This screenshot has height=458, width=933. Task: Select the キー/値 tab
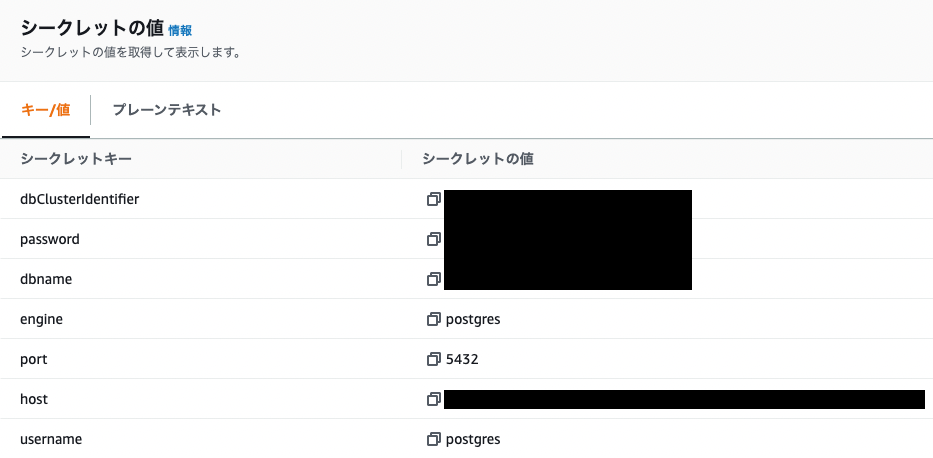[x=45, y=110]
